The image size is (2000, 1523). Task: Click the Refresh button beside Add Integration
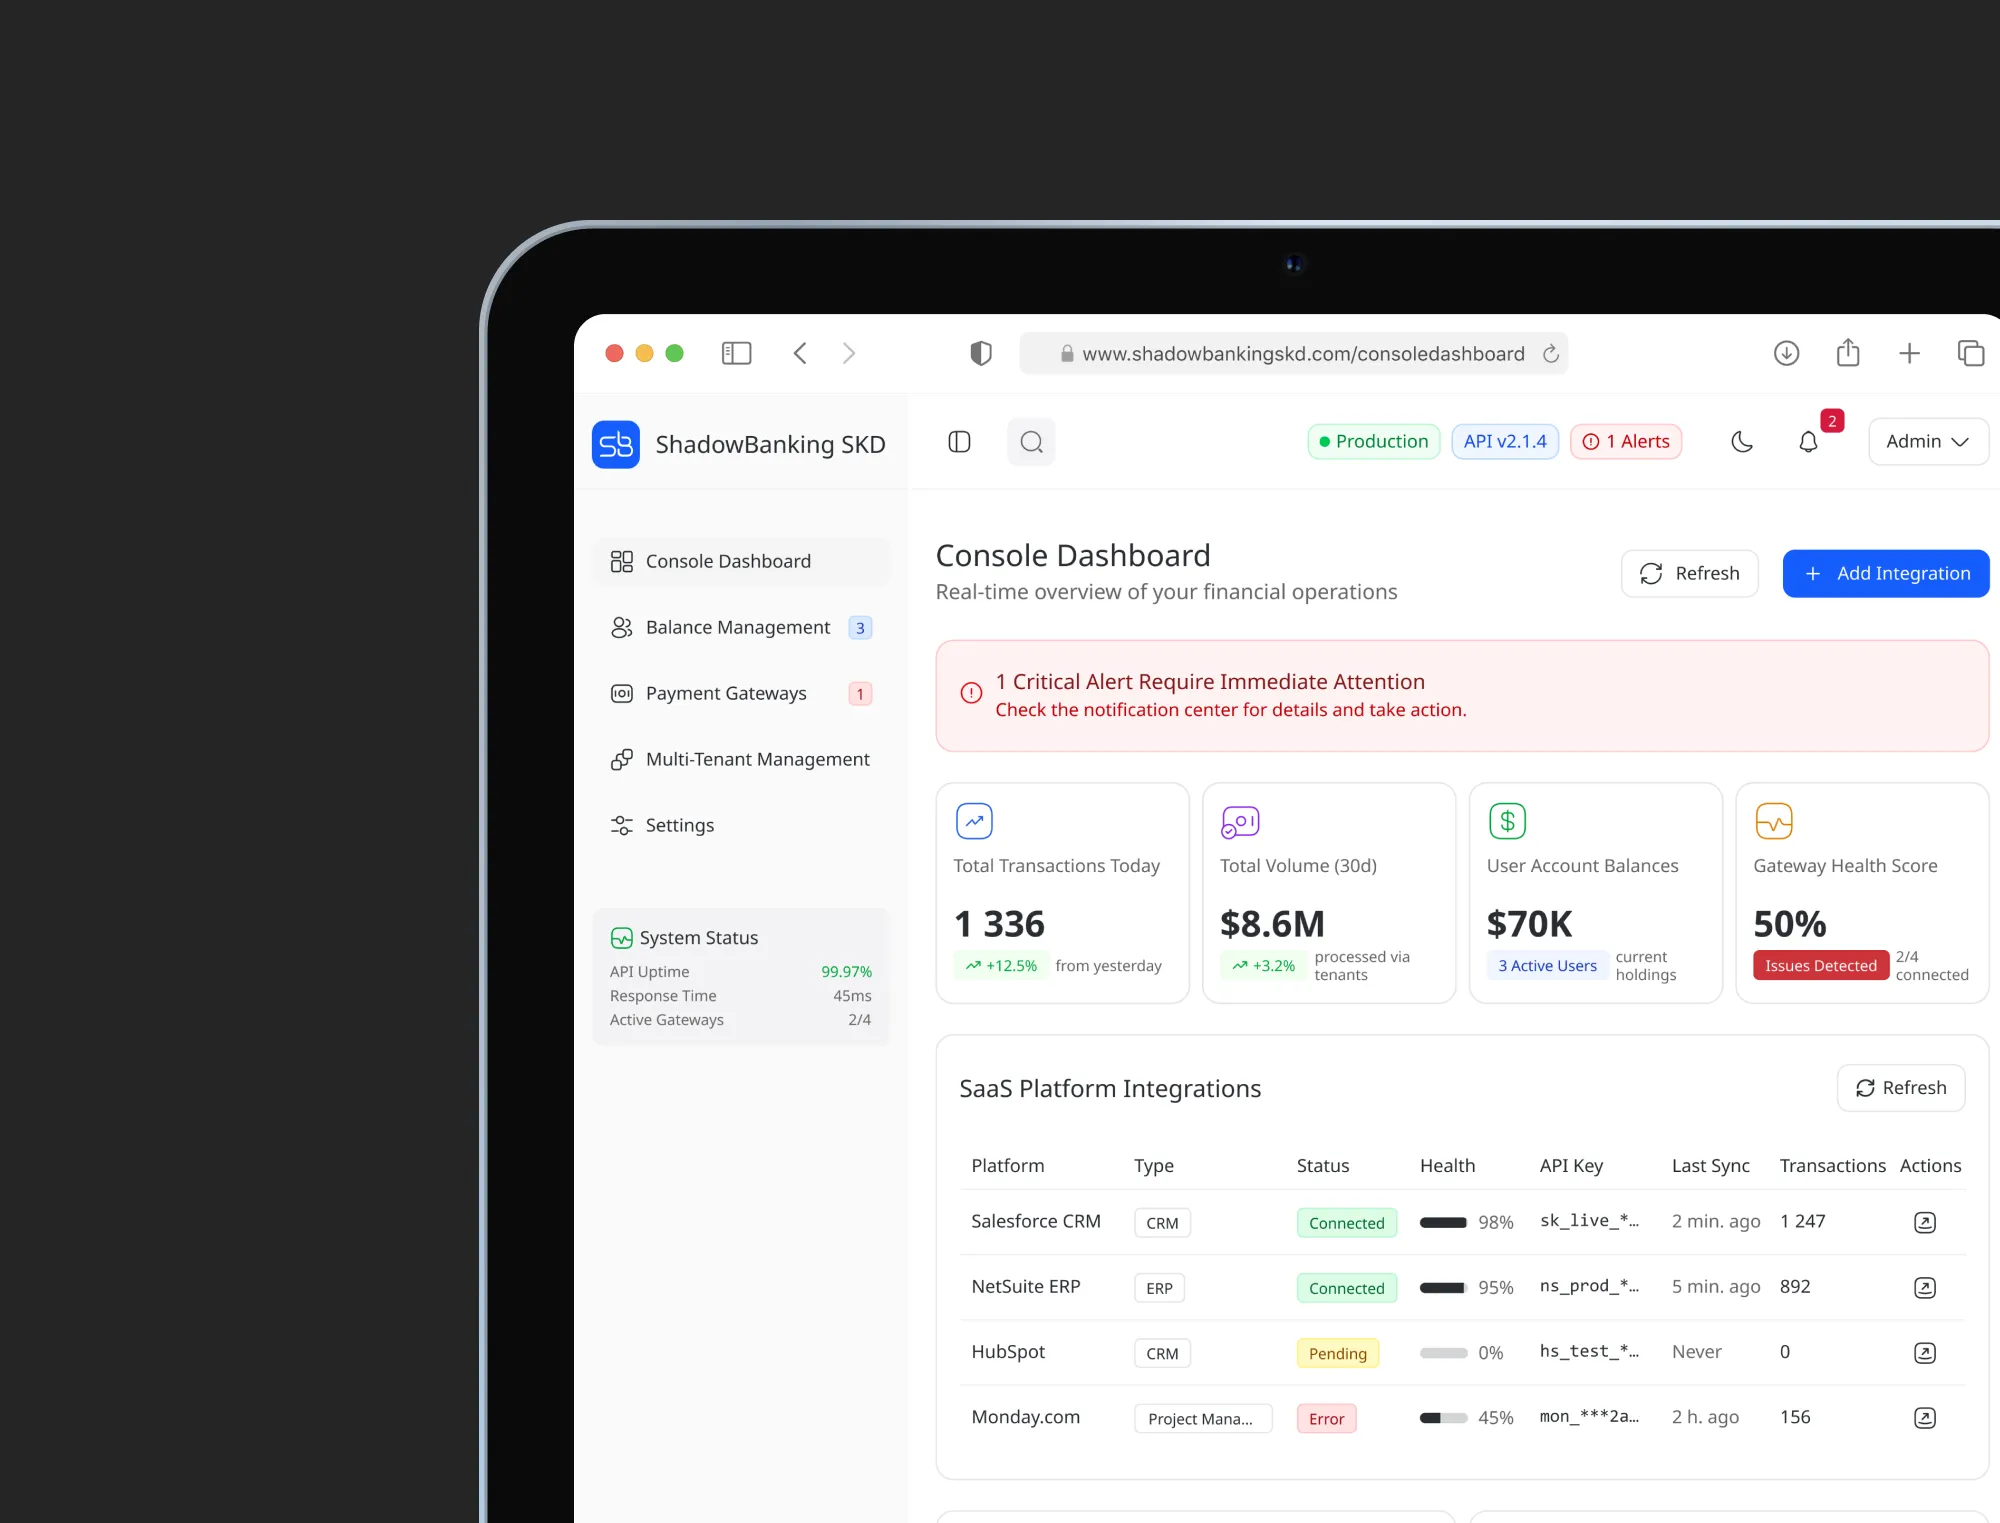point(1689,573)
